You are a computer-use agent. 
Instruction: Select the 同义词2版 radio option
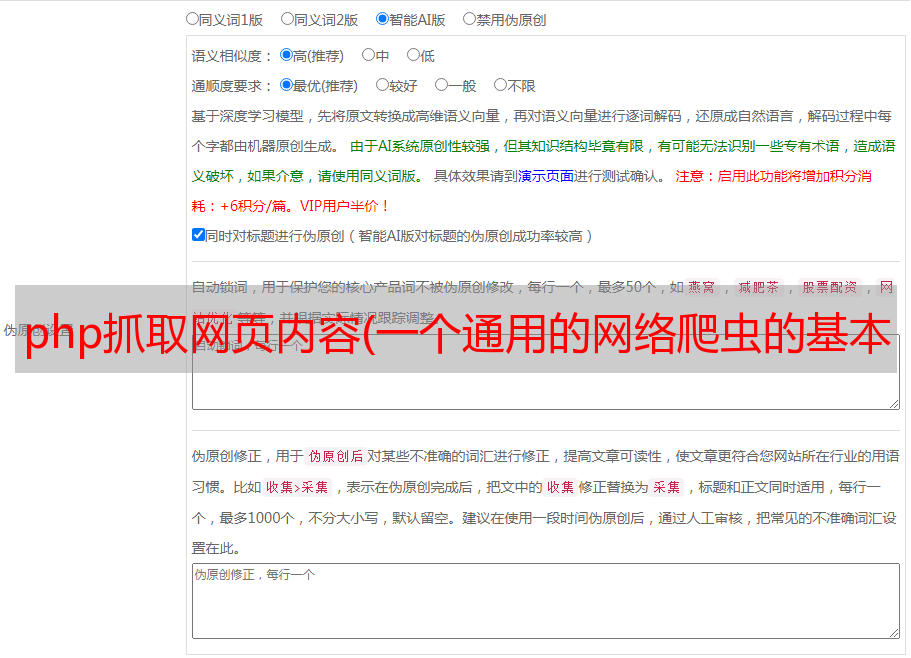[x=287, y=19]
